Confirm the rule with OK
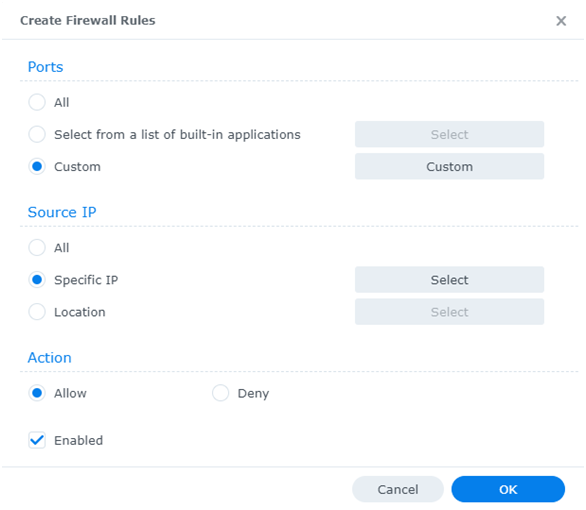This screenshot has height=510, width=586. point(508,489)
